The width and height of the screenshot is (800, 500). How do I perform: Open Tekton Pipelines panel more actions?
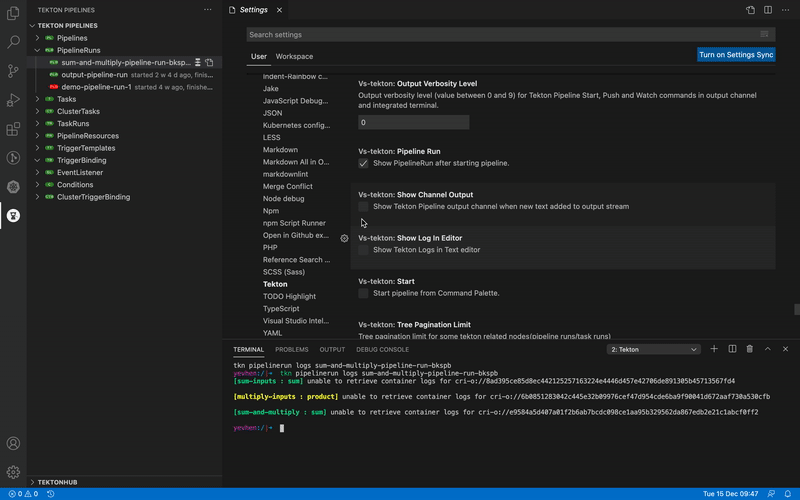[208, 10]
